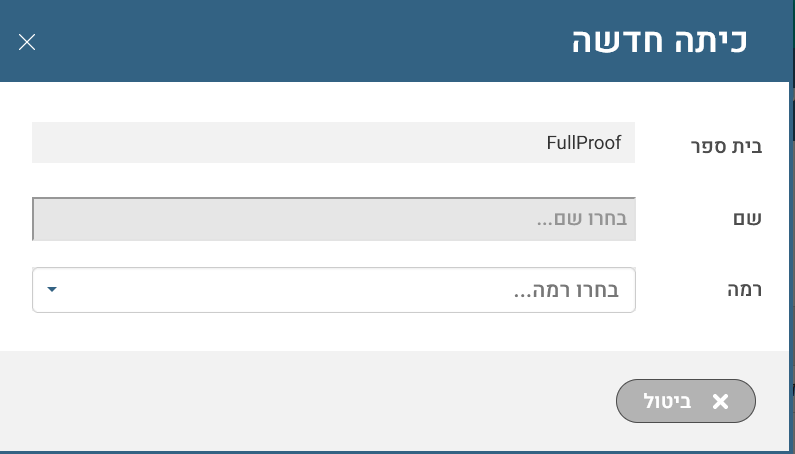The image size is (795, 454).
Task: Focus the "בחרו שם..." name input field
Action: point(334,219)
